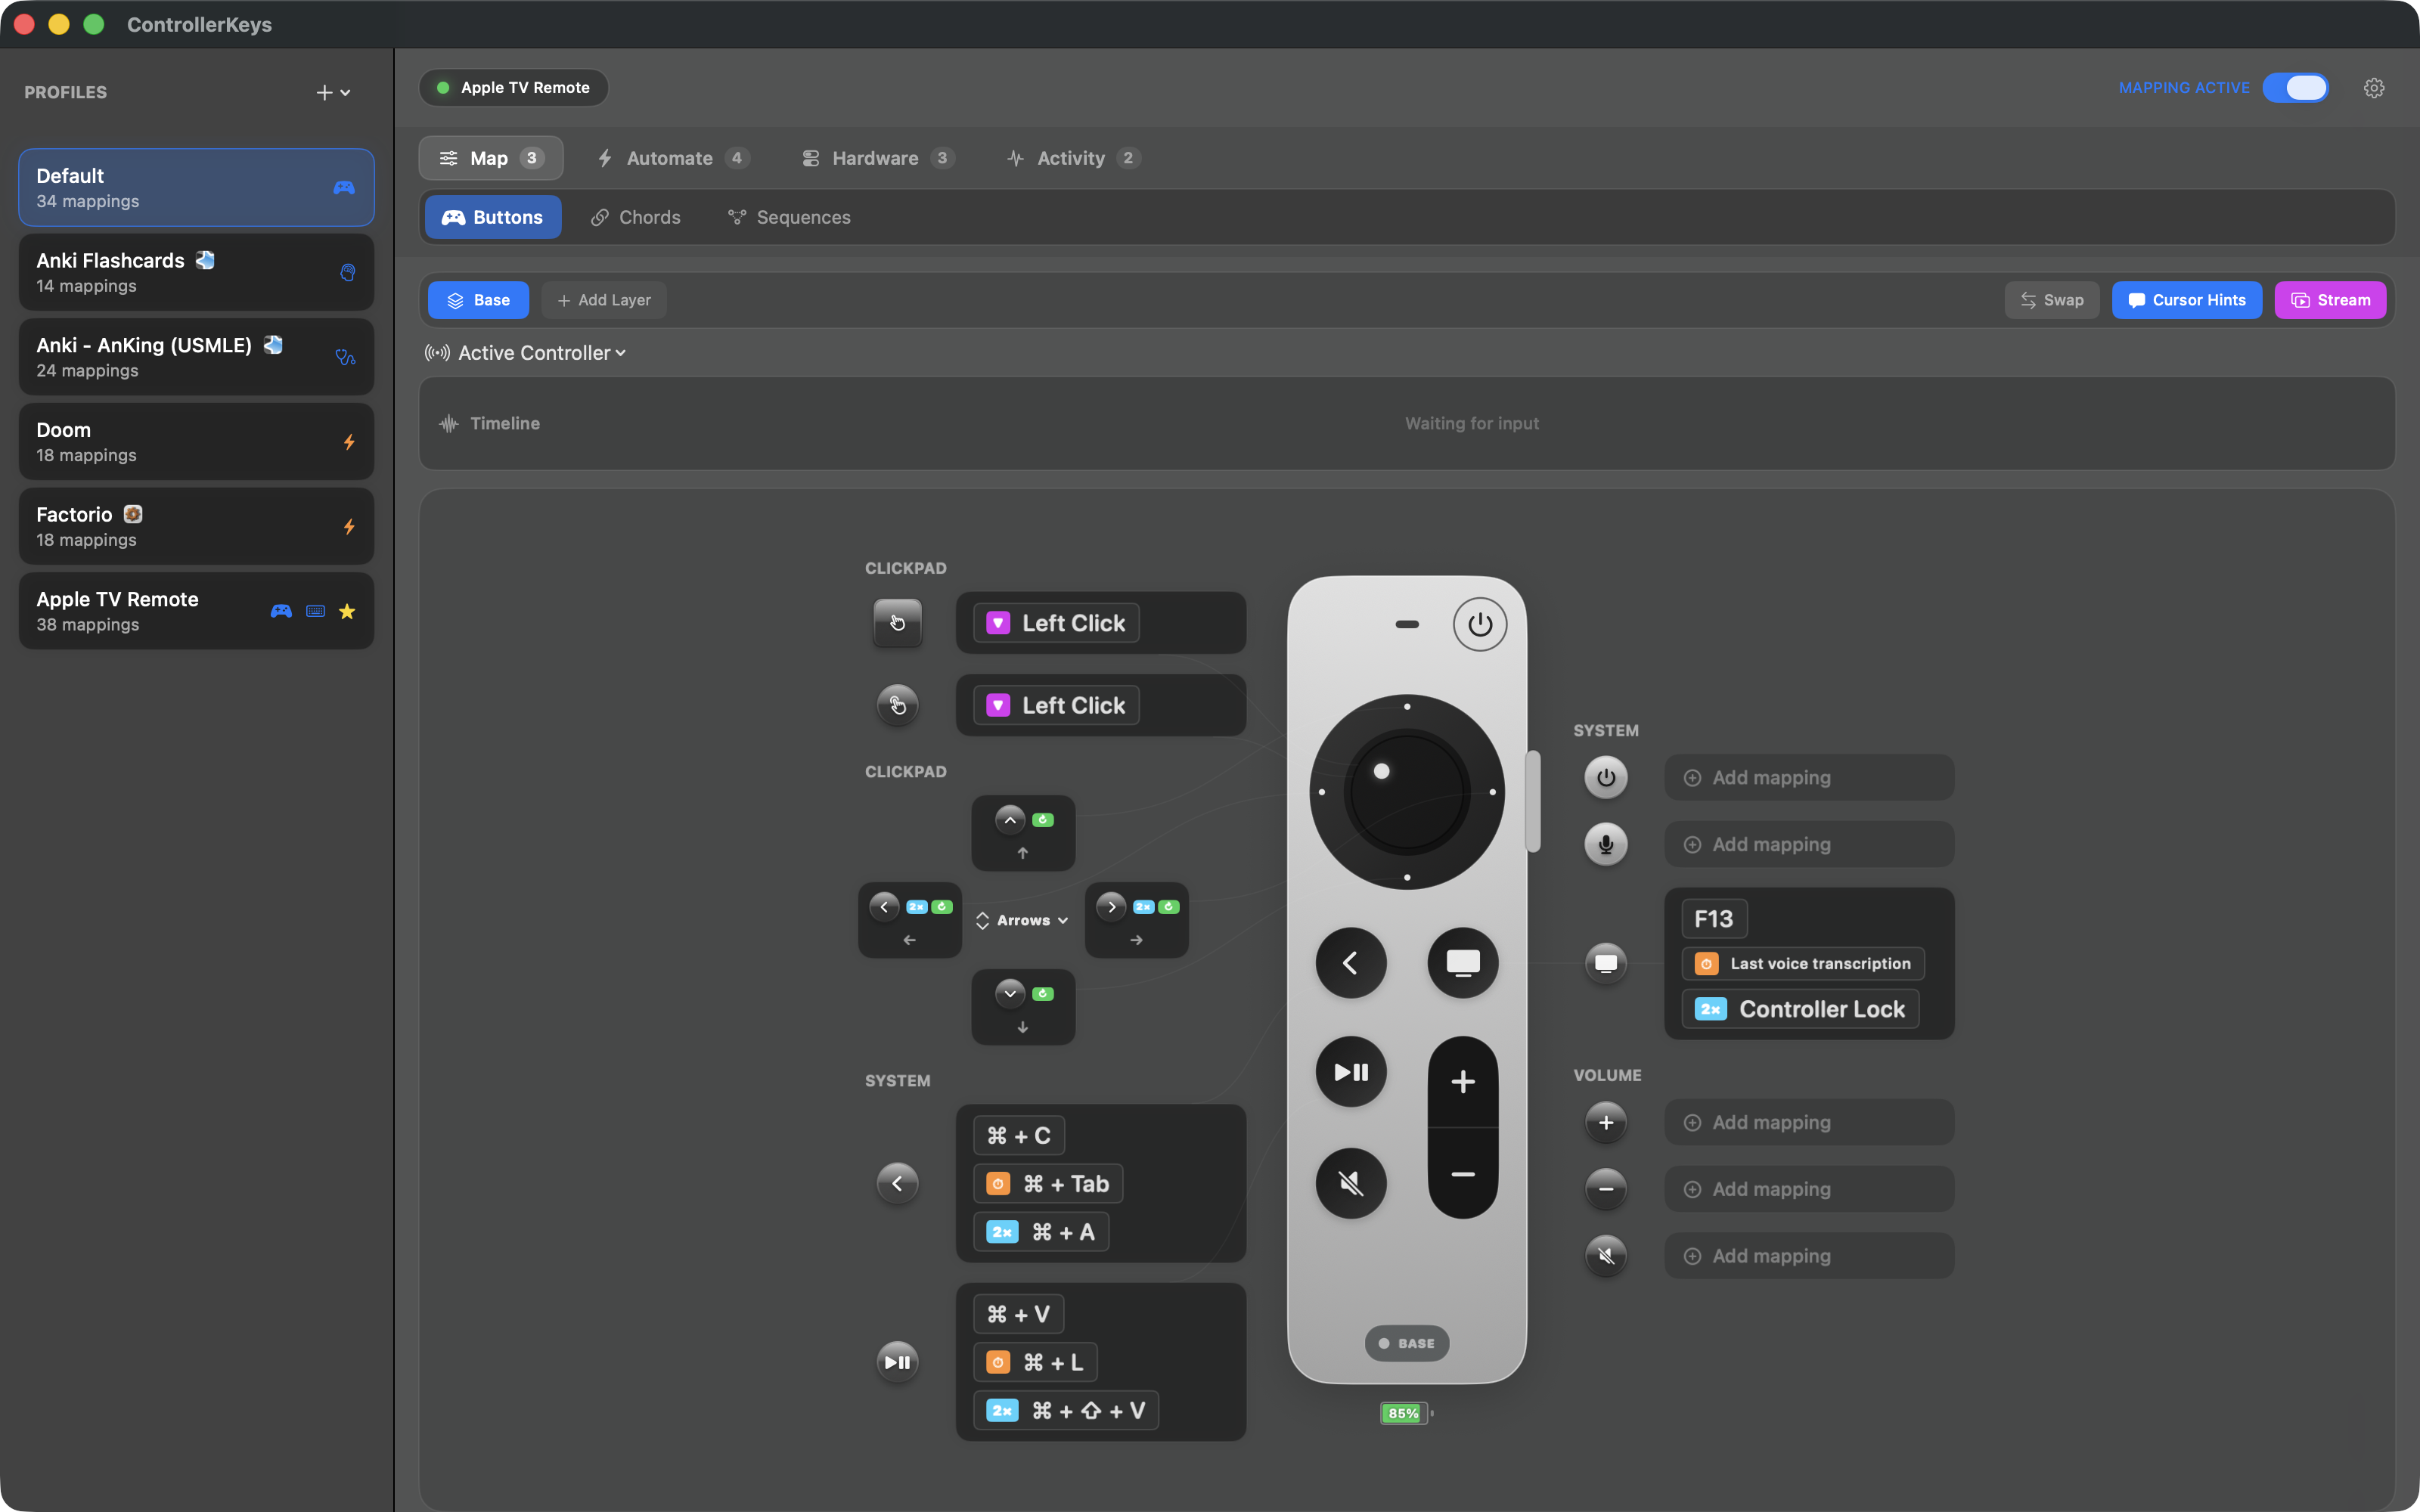Screen dimensions: 2420x1512
Task: Click the ⌘ + A double-tap mapping
Action: (x=1041, y=1231)
